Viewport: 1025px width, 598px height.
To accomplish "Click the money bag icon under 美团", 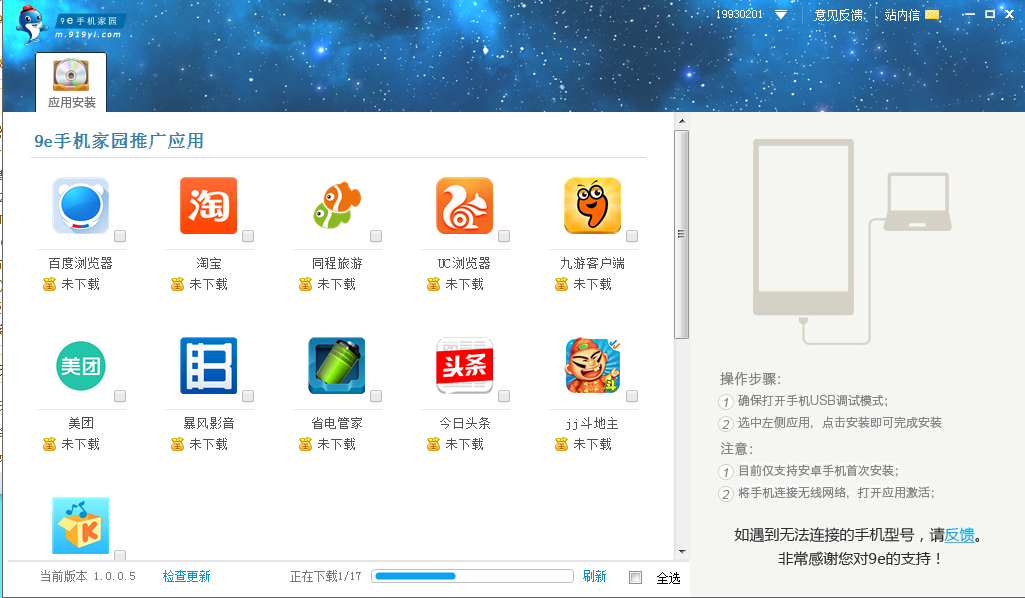I will click(x=49, y=444).
